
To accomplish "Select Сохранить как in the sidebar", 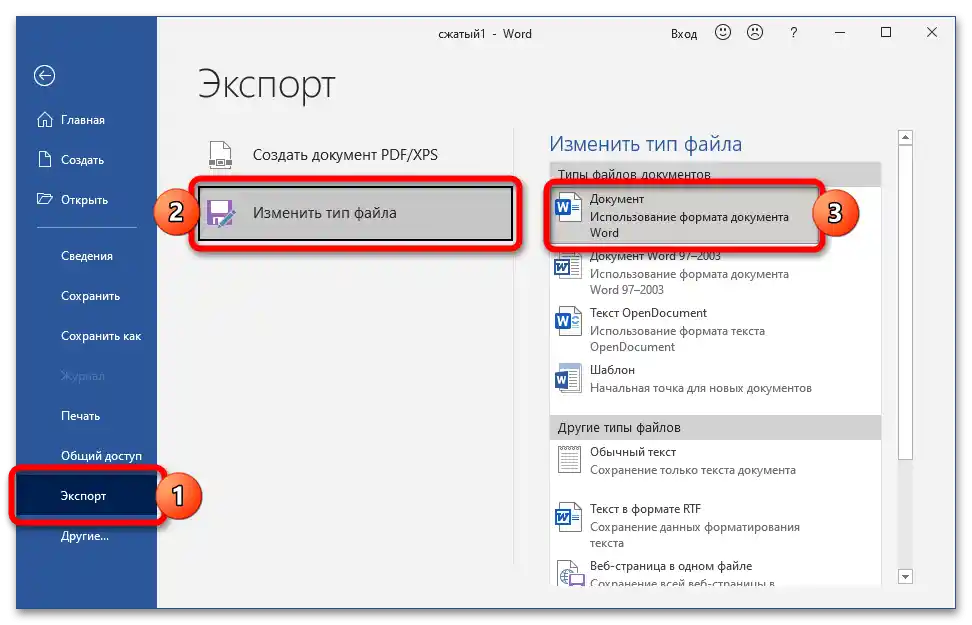I will click(x=86, y=335).
